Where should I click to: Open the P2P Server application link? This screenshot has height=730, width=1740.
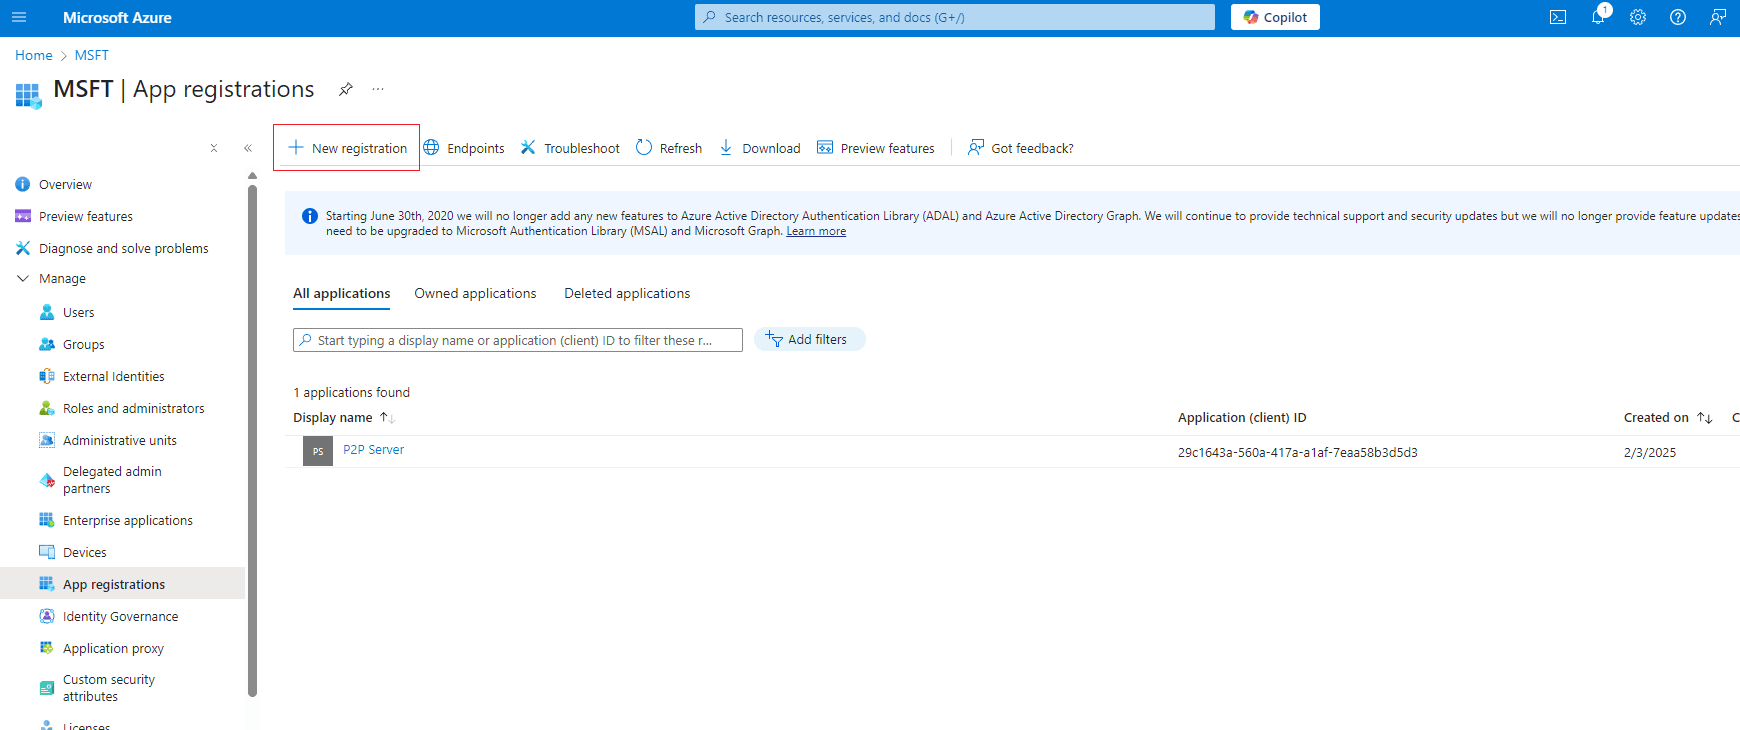pyautogui.click(x=373, y=450)
